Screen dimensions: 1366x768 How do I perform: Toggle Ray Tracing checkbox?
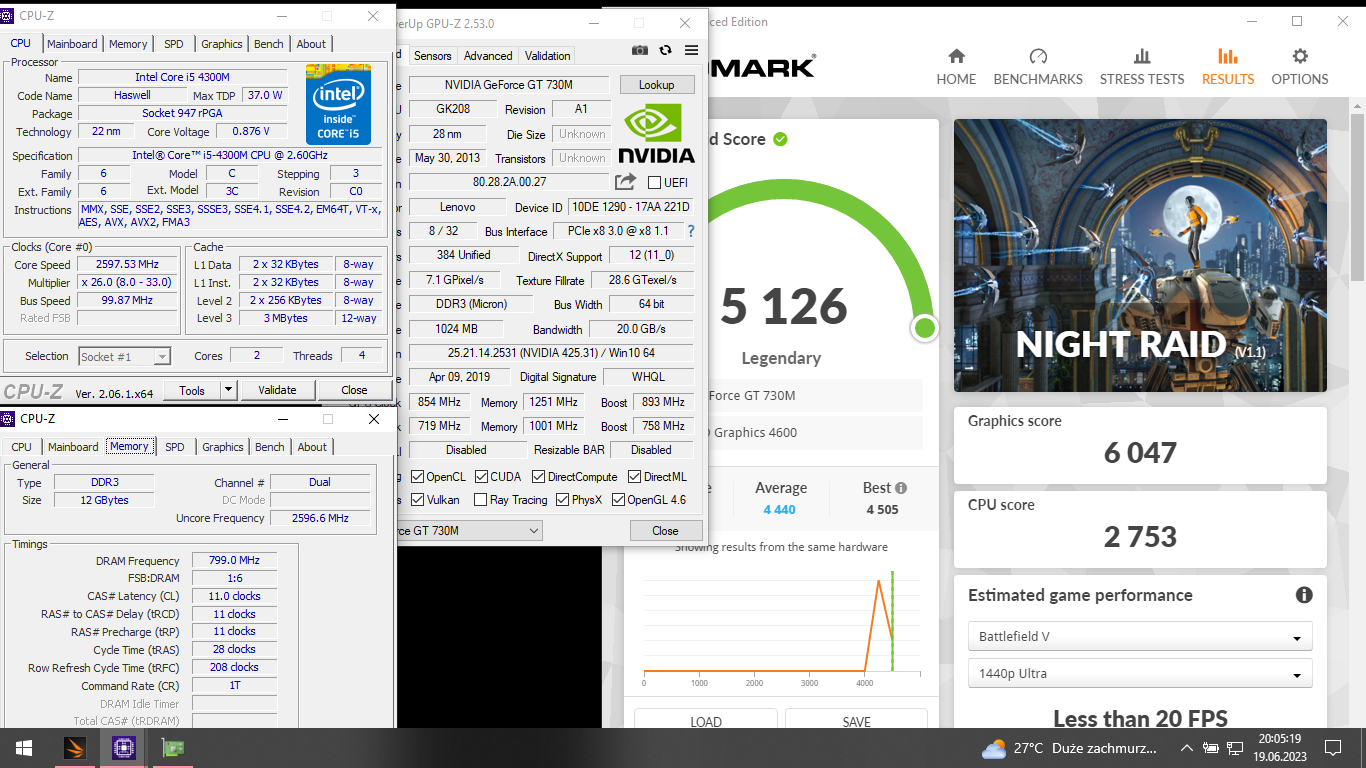pyautogui.click(x=480, y=500)
